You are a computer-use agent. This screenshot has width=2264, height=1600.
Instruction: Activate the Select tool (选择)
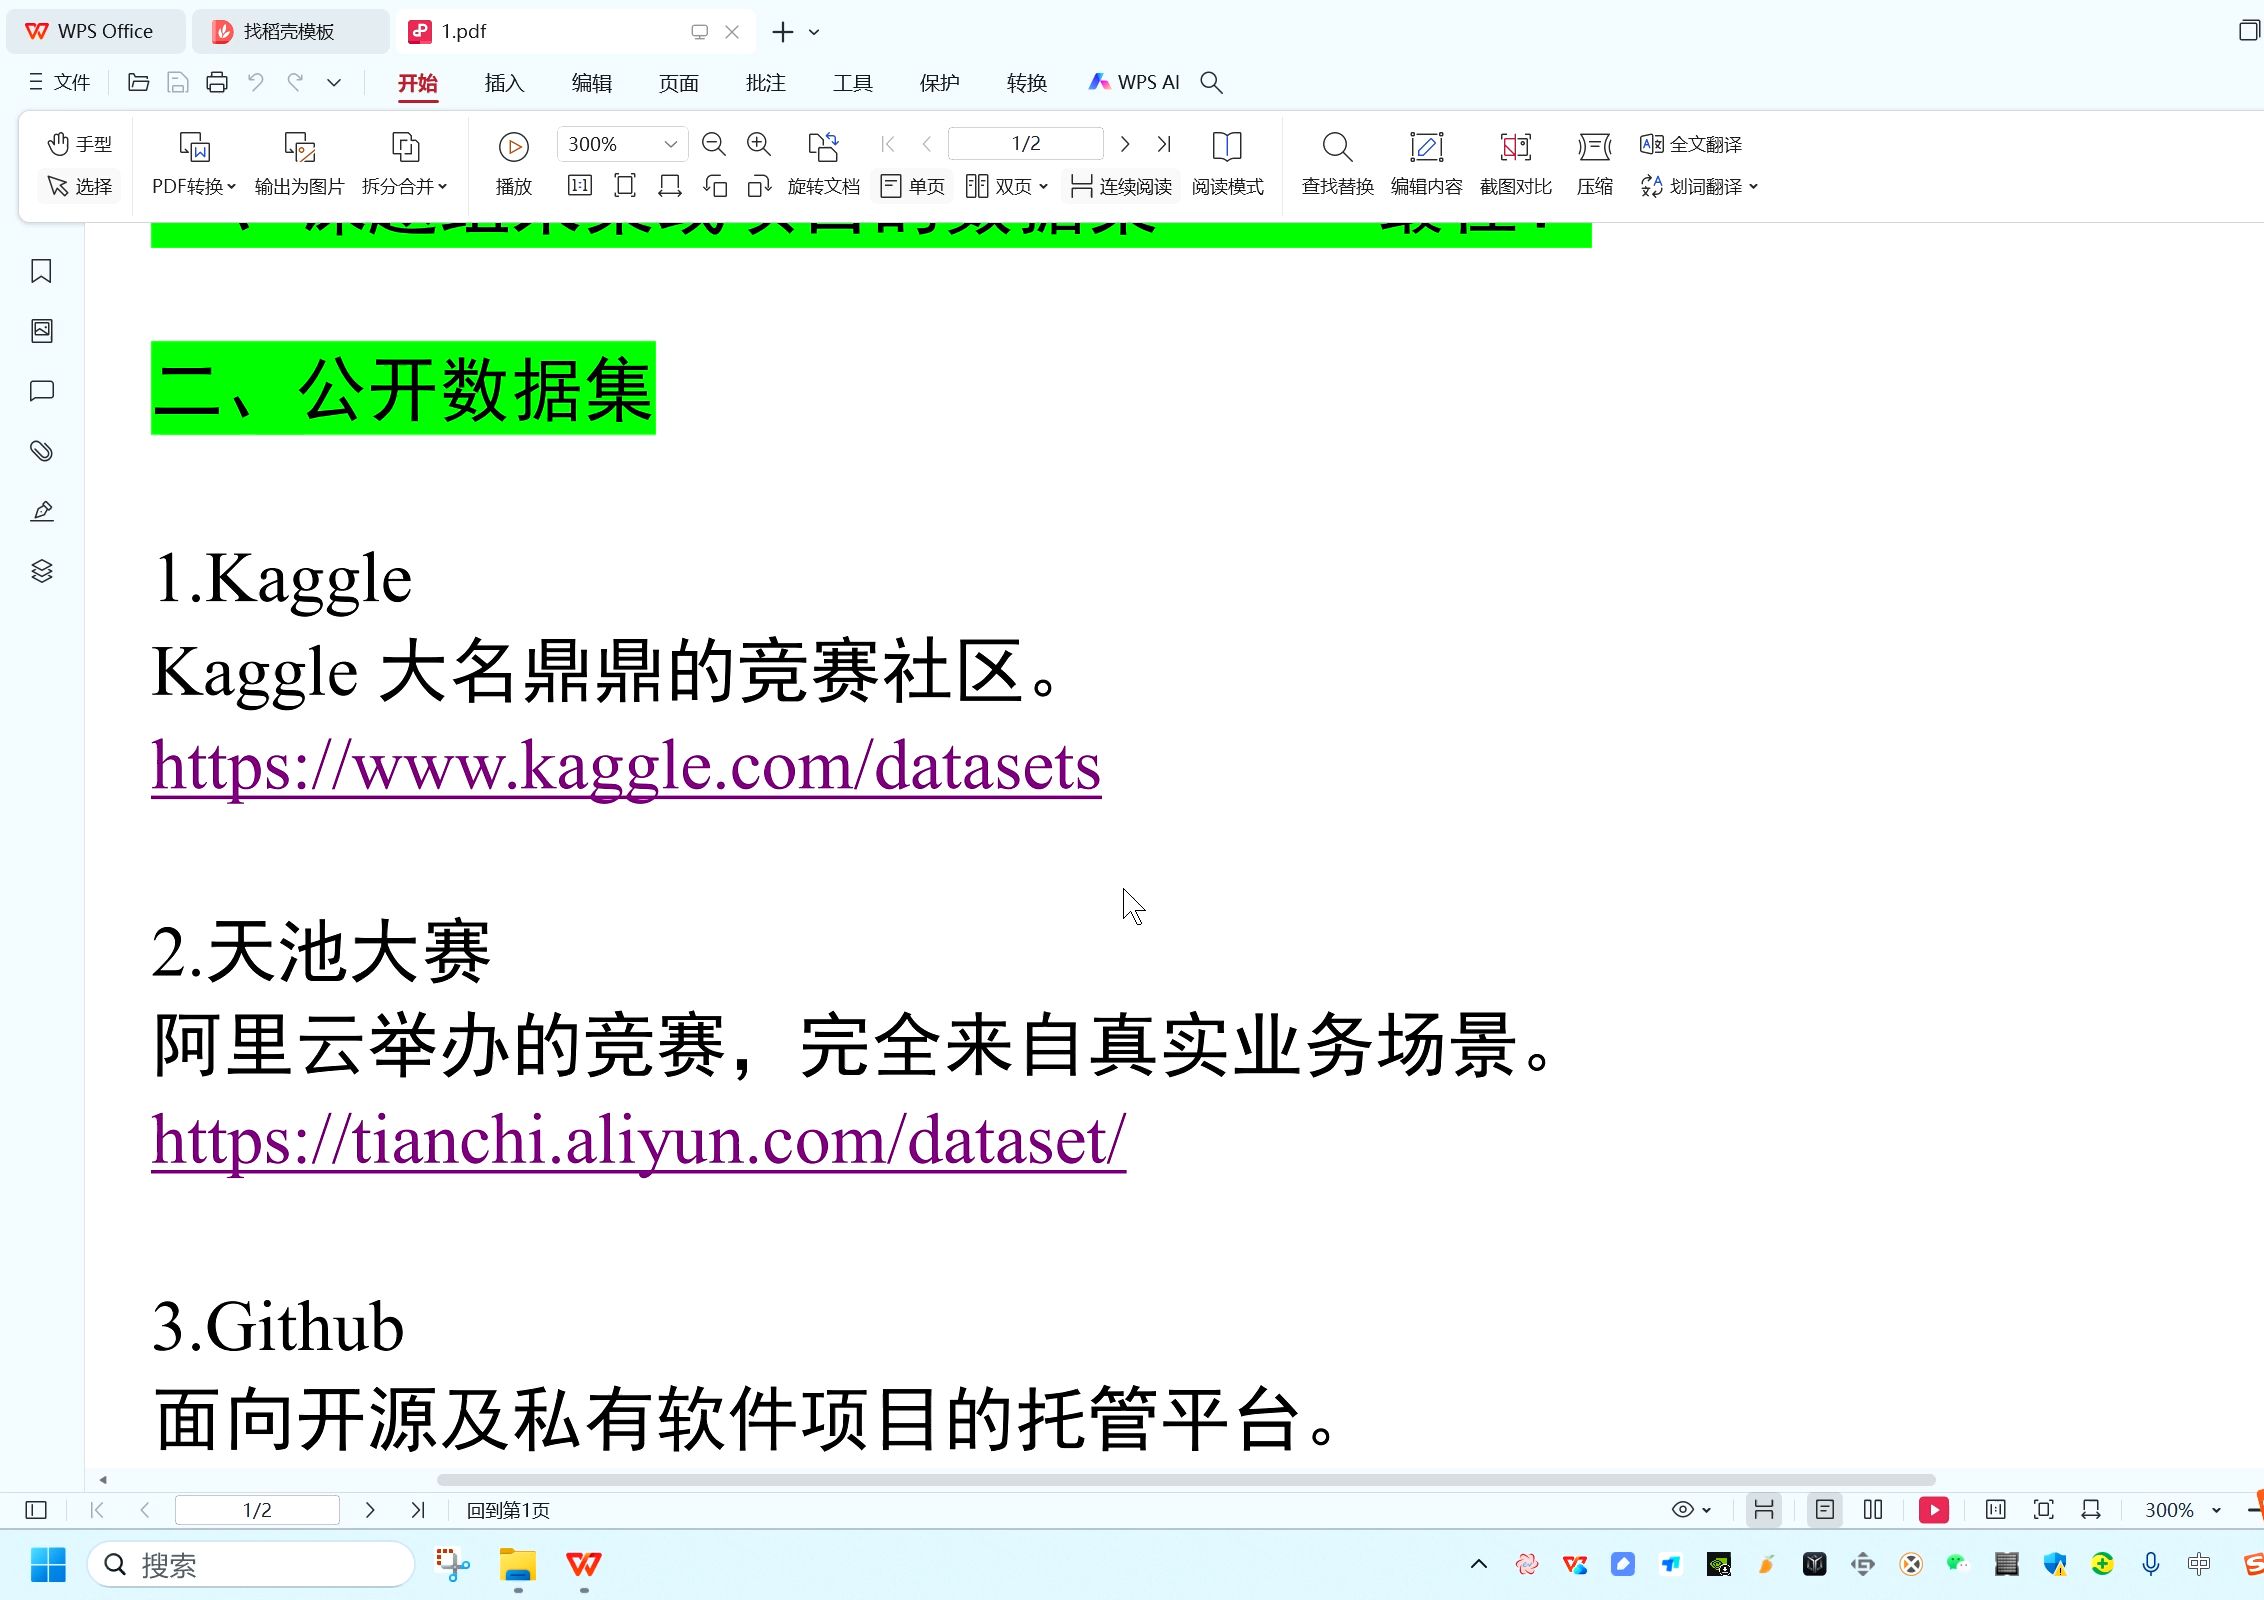point(80,186)
